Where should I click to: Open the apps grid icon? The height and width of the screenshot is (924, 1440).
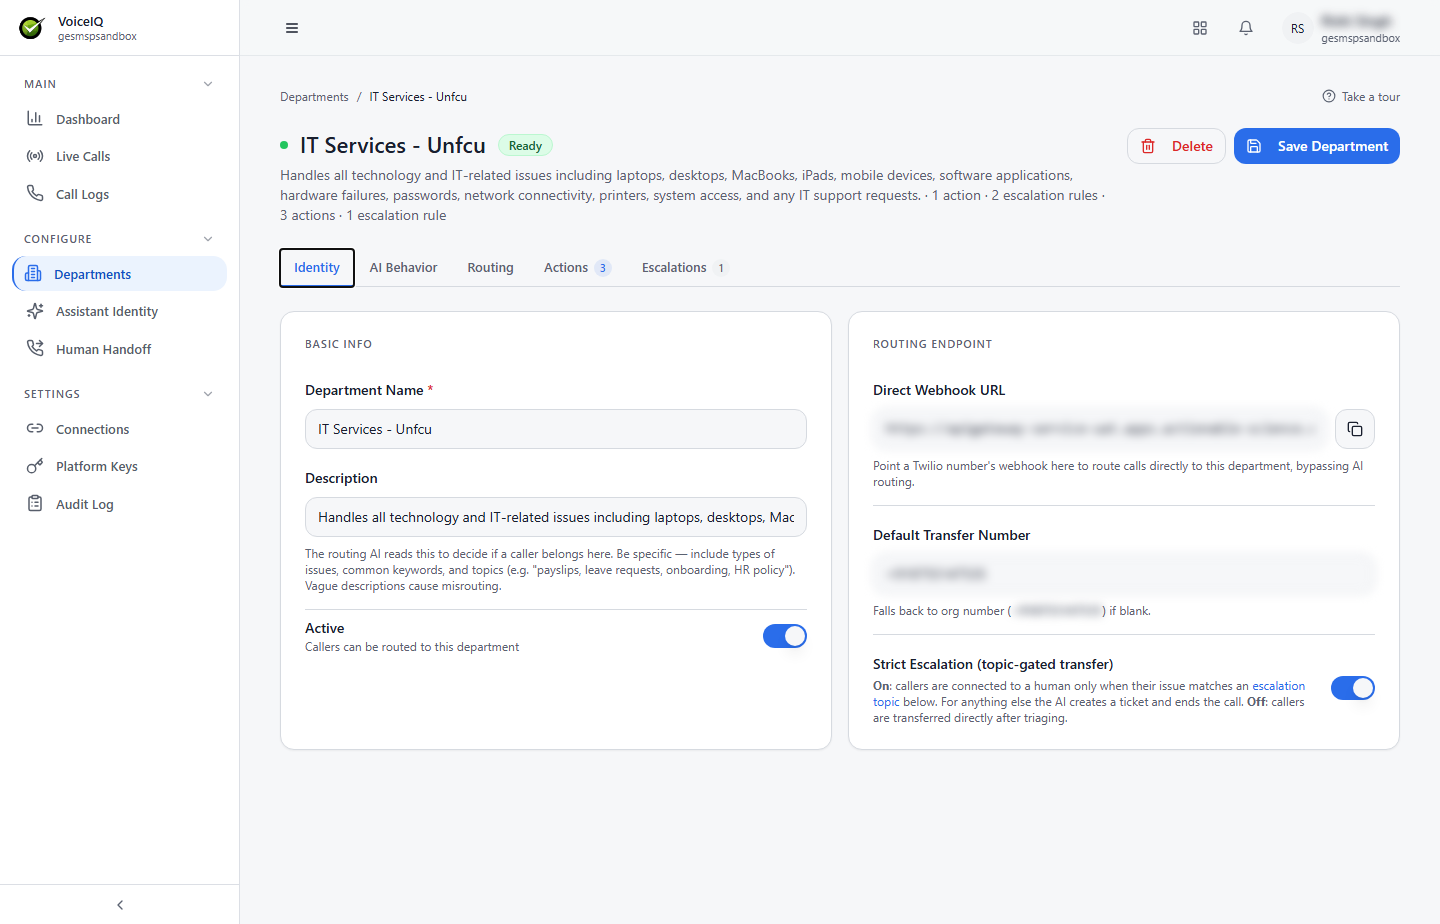click(1200, 28)
